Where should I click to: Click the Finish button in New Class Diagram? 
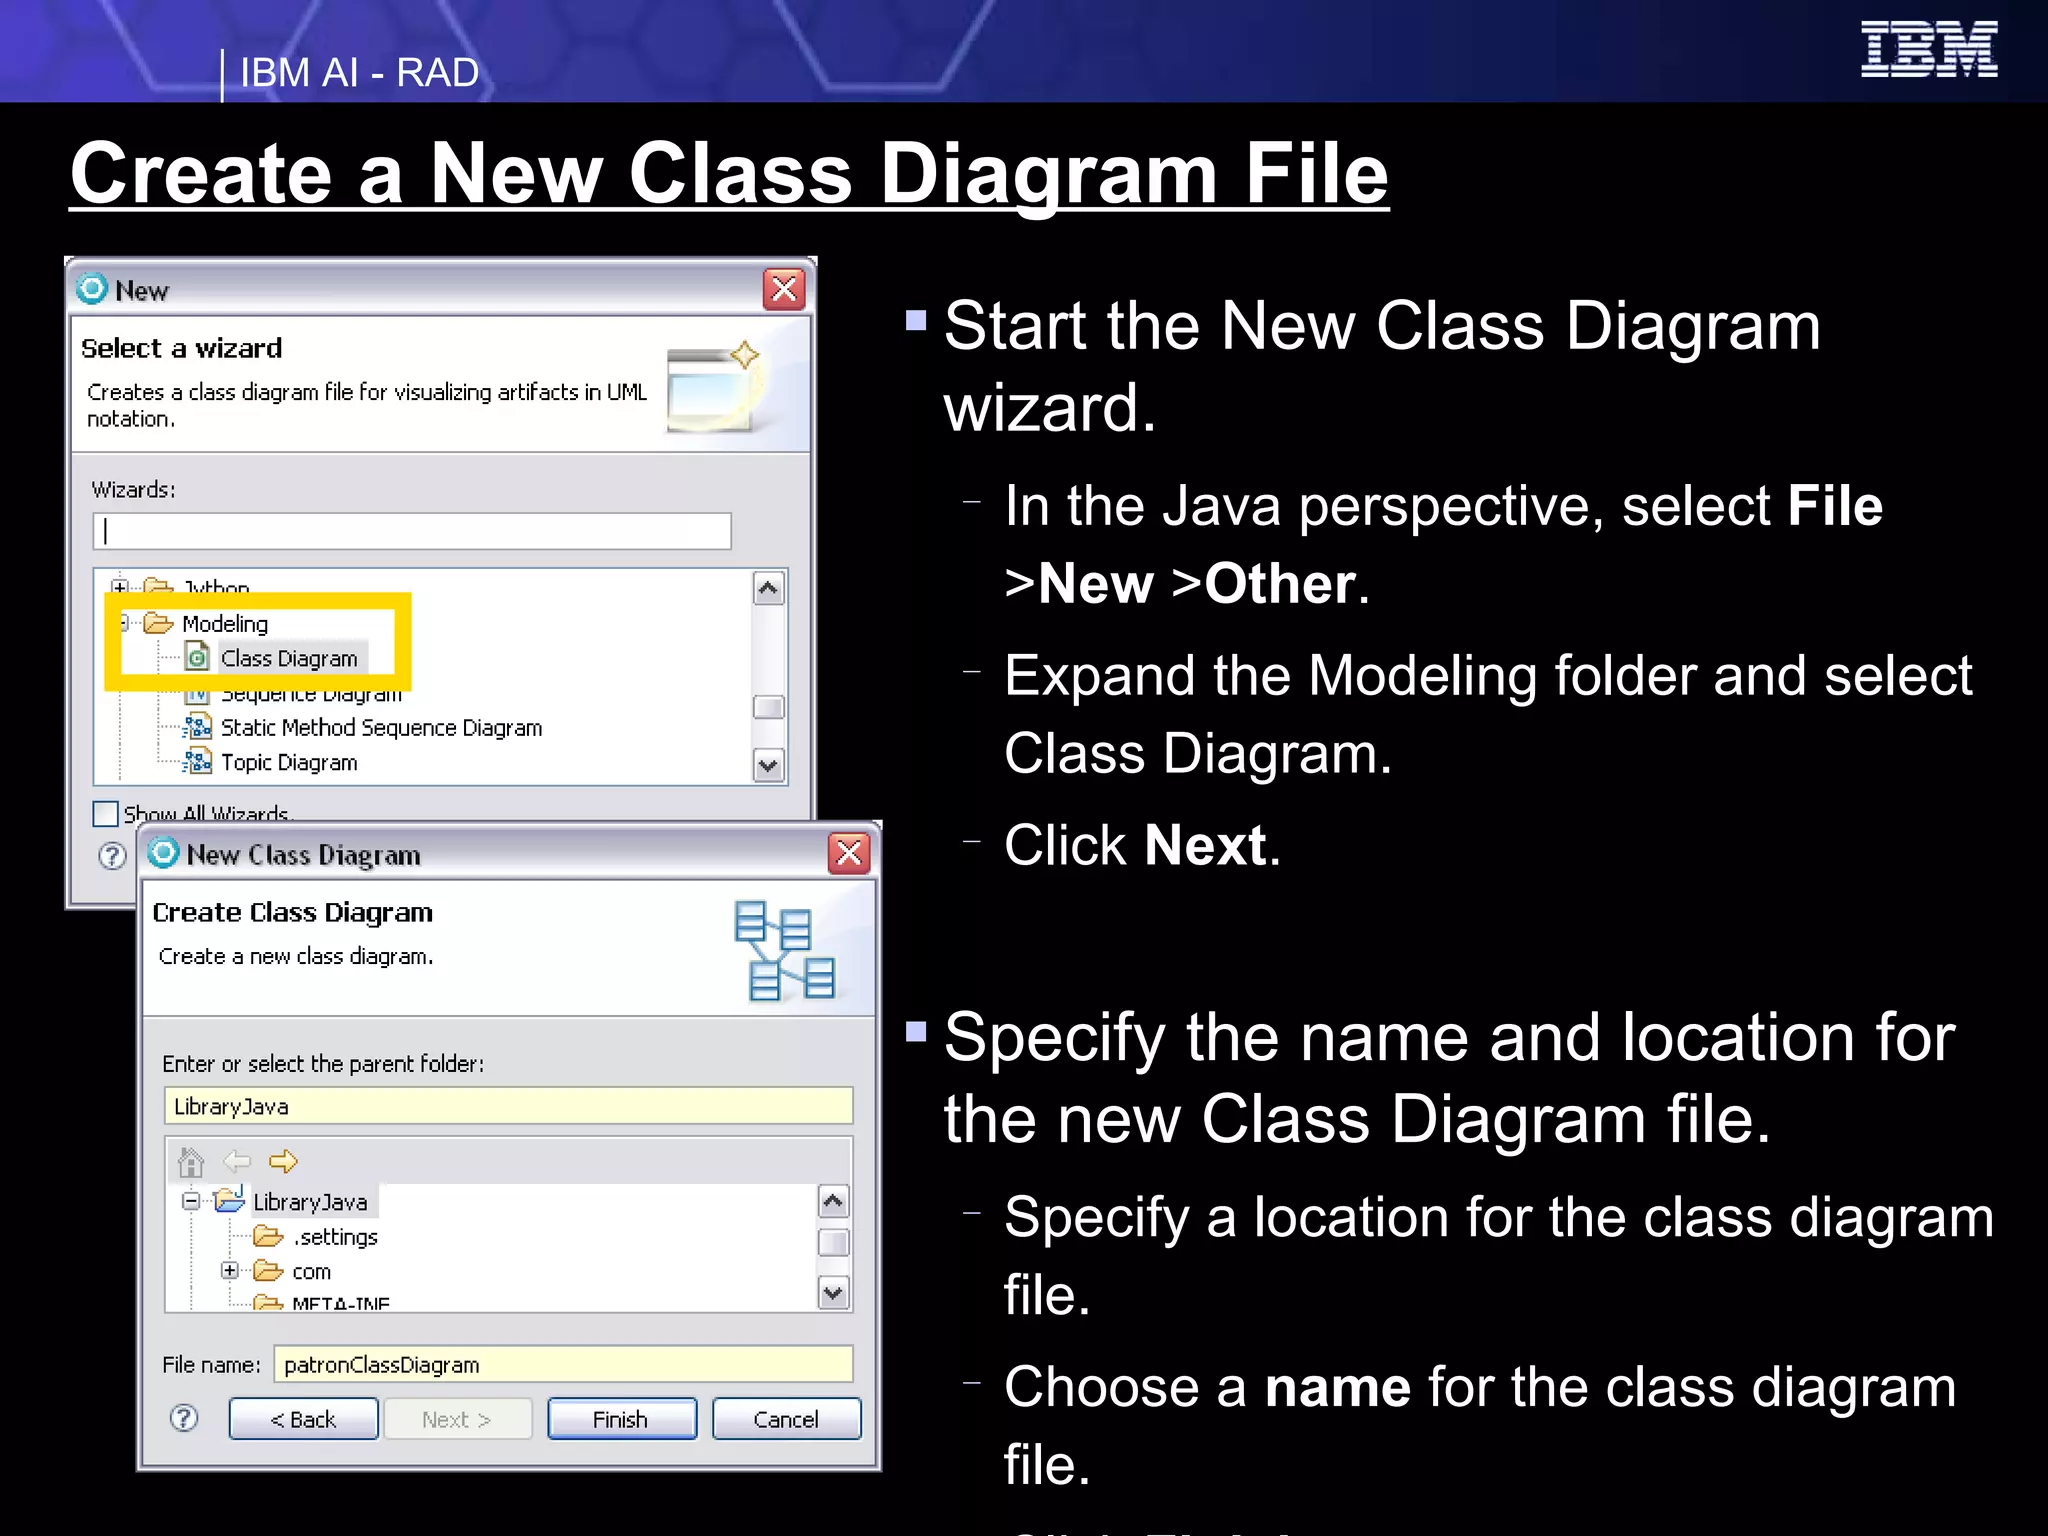pos(621,1419)
